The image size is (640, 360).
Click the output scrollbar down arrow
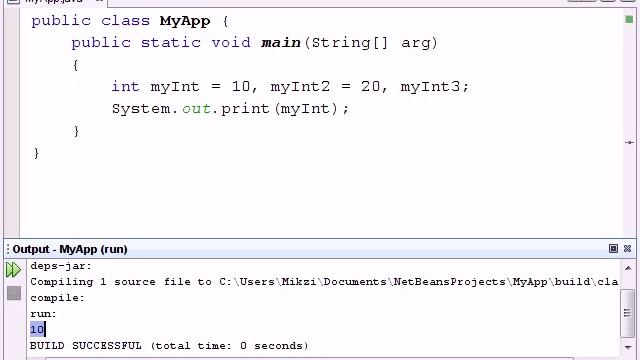tap(628, 347)
